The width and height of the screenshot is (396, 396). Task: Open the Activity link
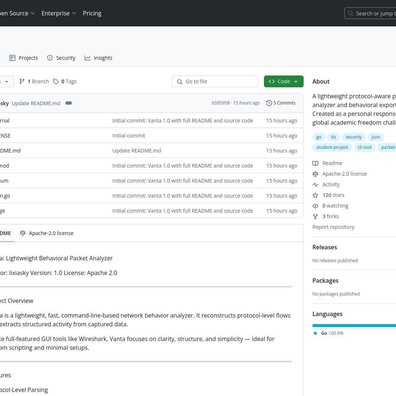331,184
